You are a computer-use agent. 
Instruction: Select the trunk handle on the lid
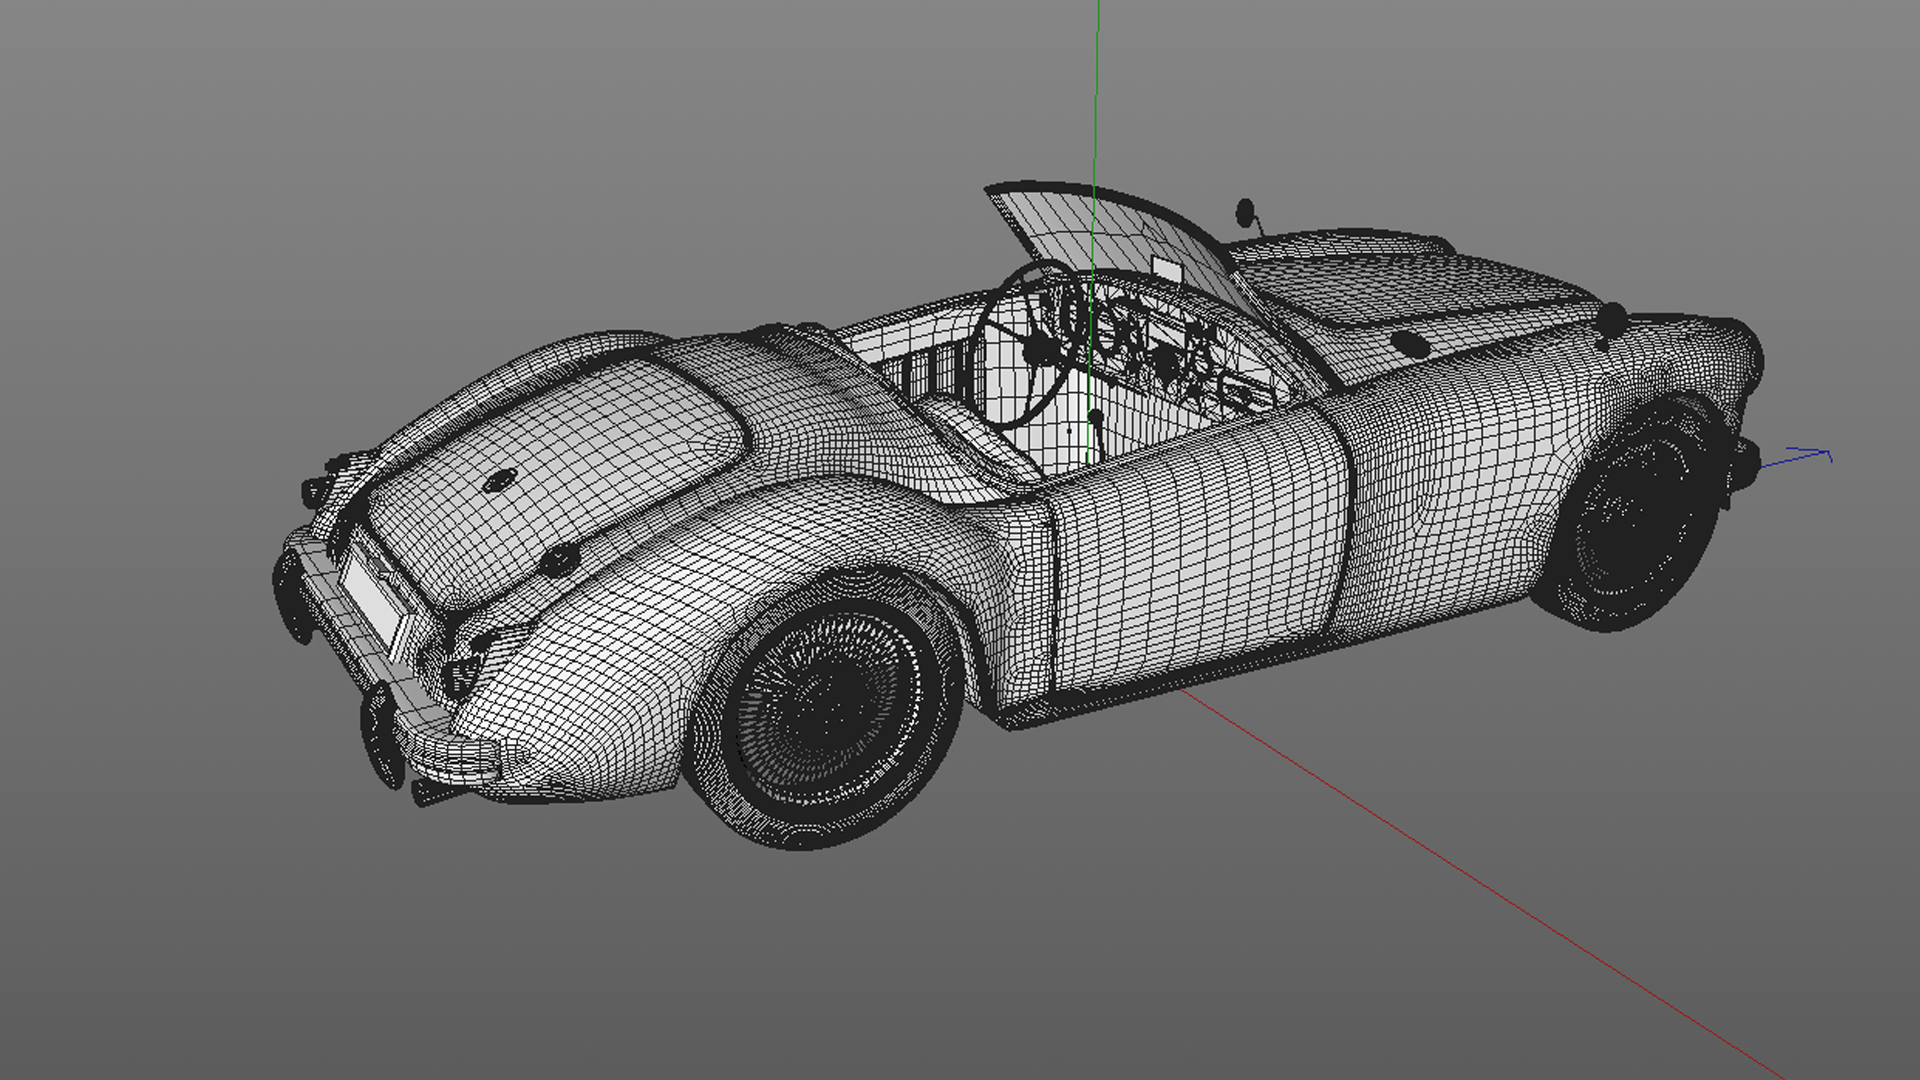560,559
